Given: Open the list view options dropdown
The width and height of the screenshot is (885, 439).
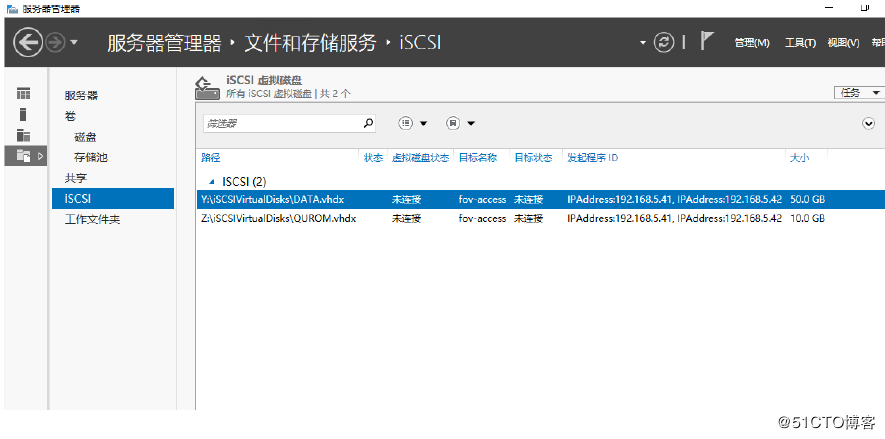Looking at the screenshot, I should [413, 123].
